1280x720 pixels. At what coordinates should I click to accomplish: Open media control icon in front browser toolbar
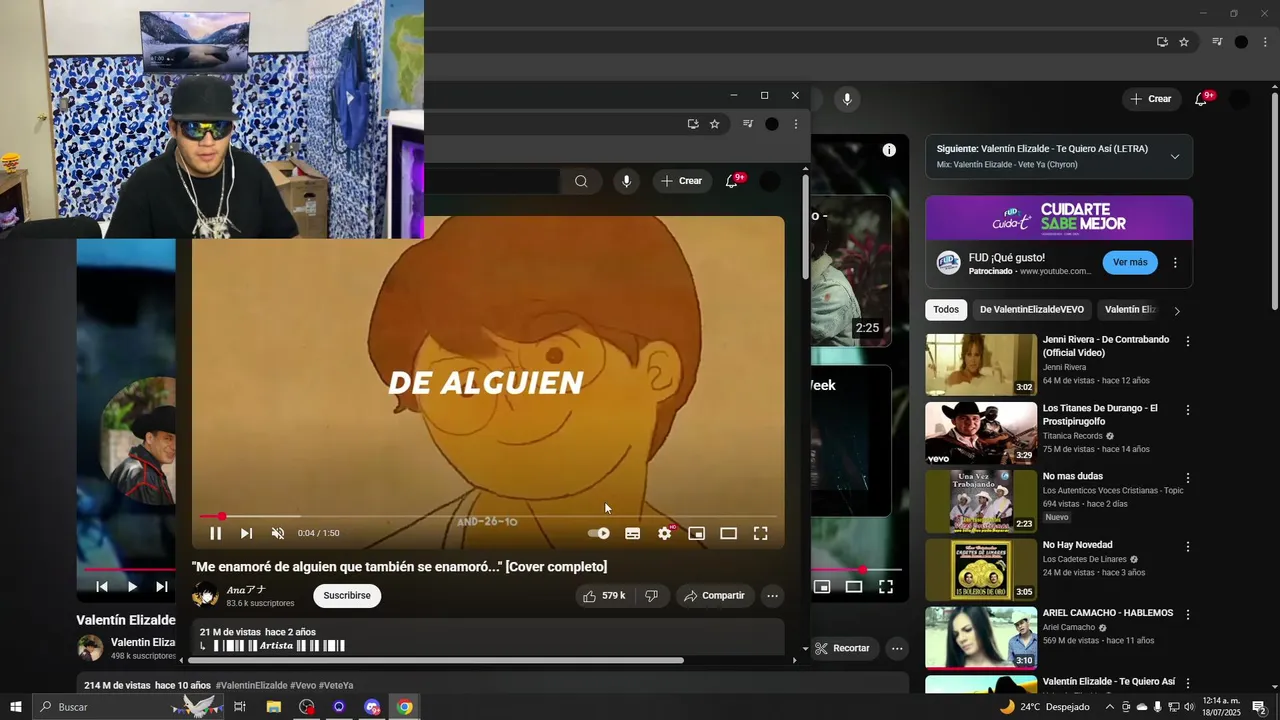click(748, 124)
